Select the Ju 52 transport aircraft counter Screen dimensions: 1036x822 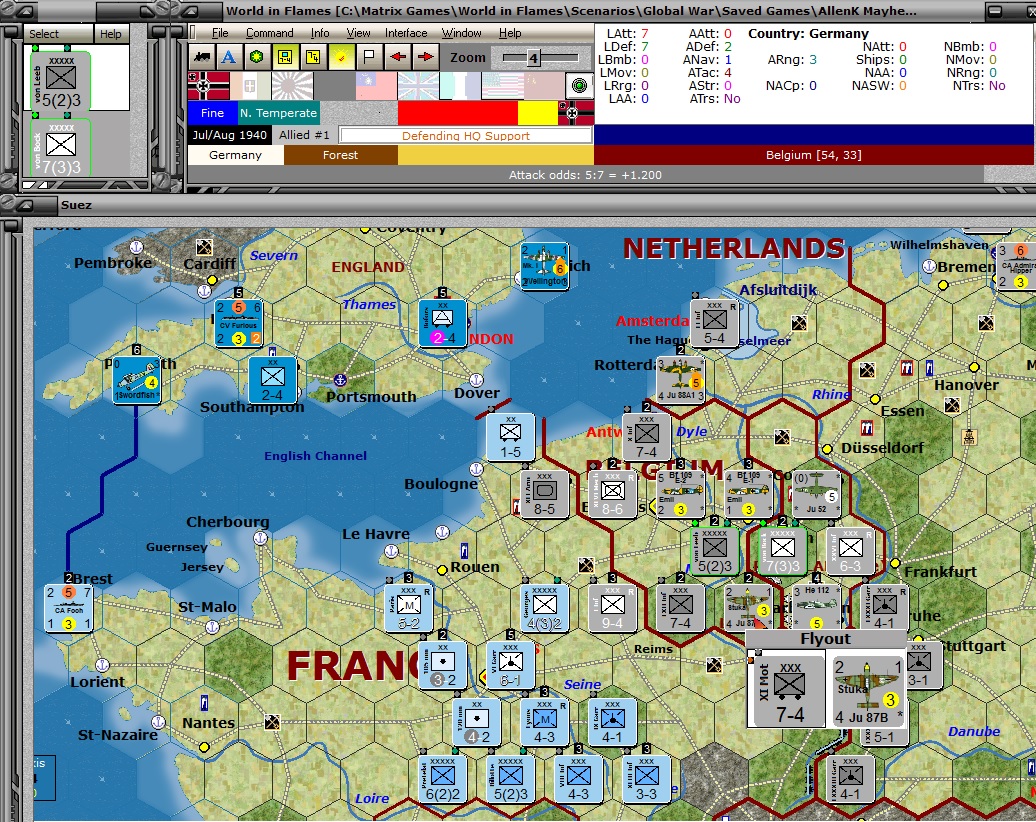pyautogui.click(x=816, y=494)
